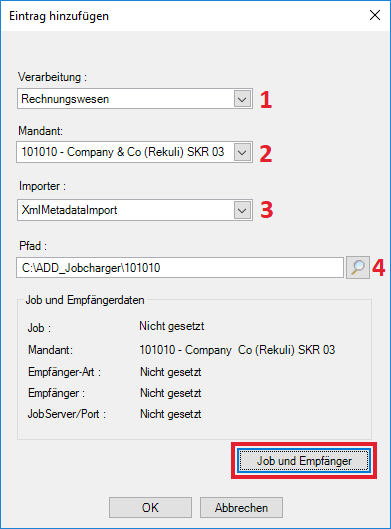
Task: Select the Job value 'Nicht gesetzt'
Action: 172,327
